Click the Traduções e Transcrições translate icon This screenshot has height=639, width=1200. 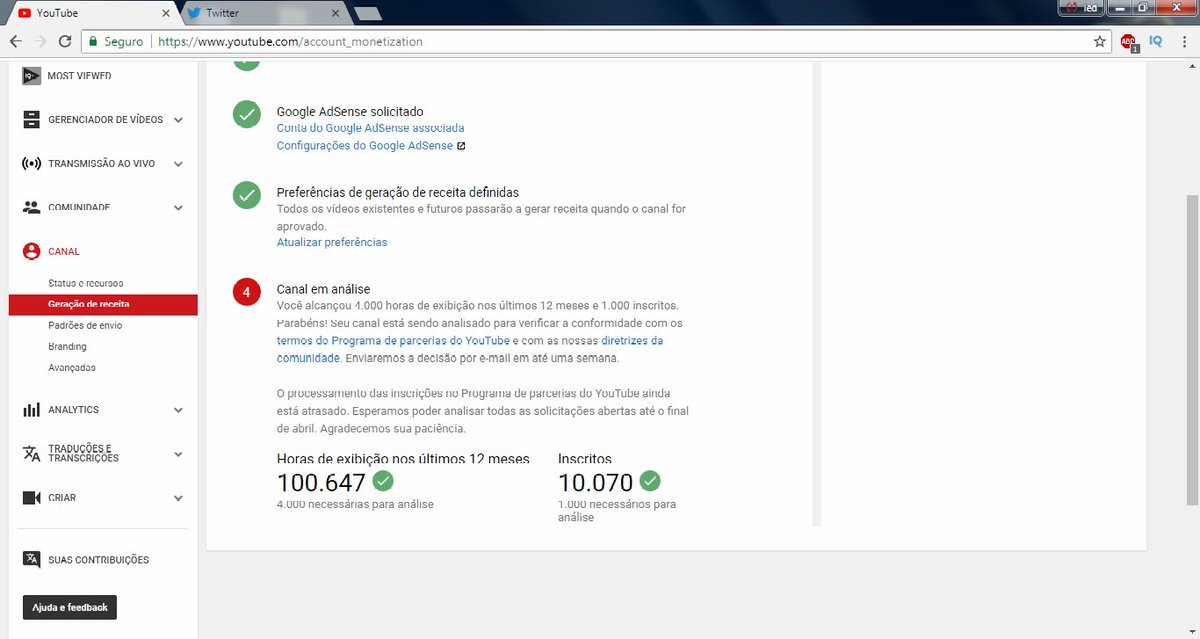click(31, 453)
